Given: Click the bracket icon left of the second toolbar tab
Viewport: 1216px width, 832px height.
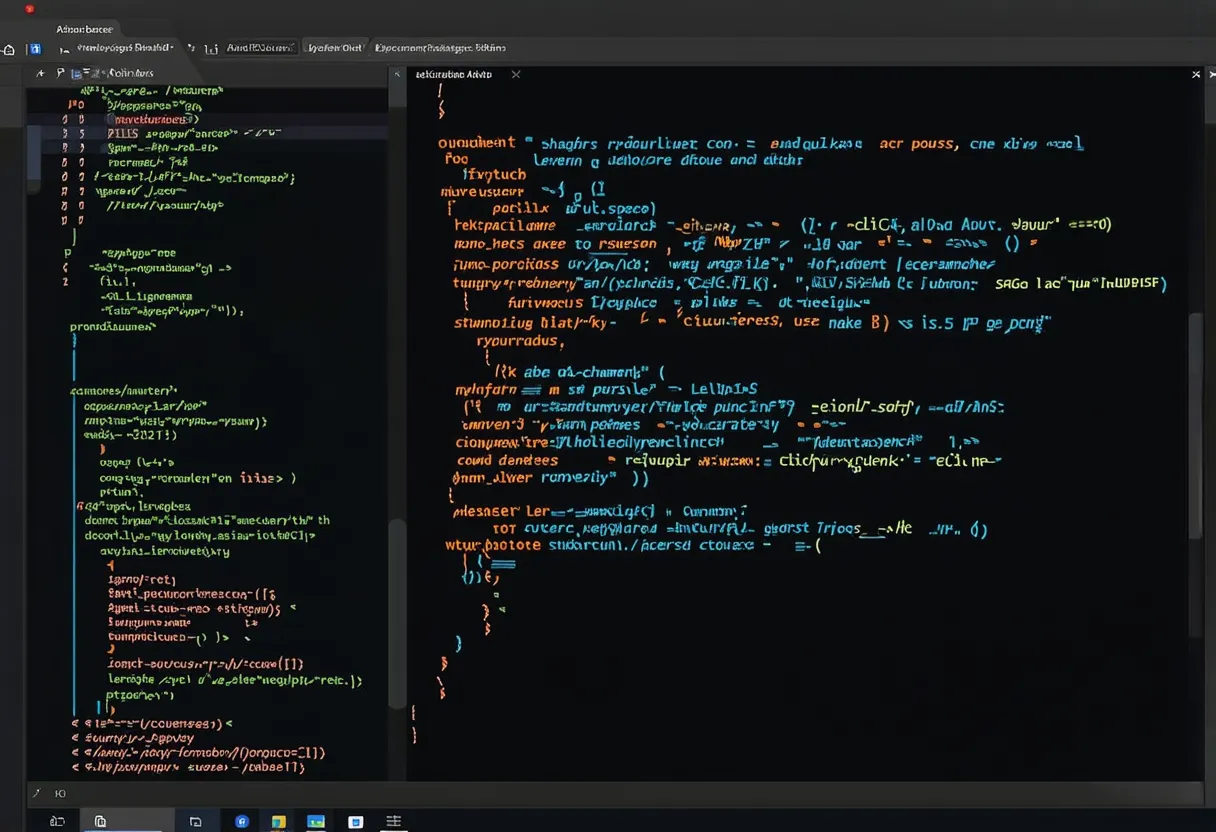Looking at the screenshot, I should [211, 48].
